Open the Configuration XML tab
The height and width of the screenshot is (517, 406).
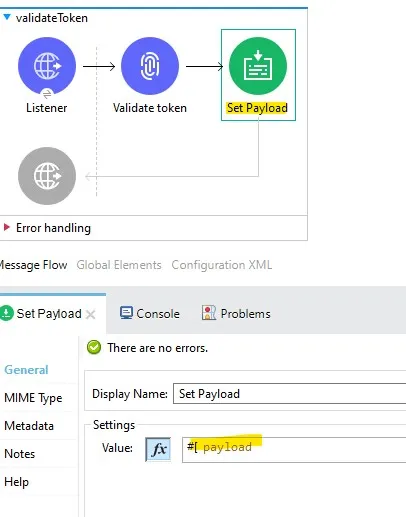tap(222, 265)
